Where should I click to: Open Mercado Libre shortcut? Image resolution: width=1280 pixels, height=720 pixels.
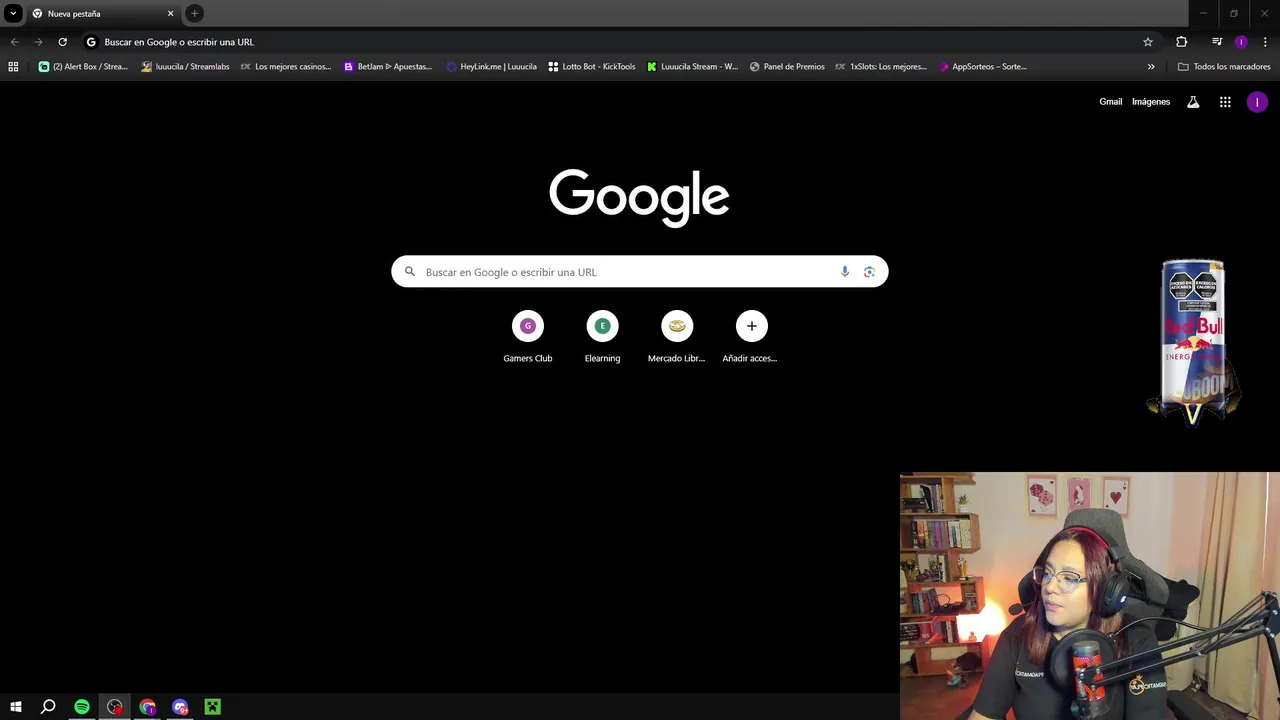point(677,337)
